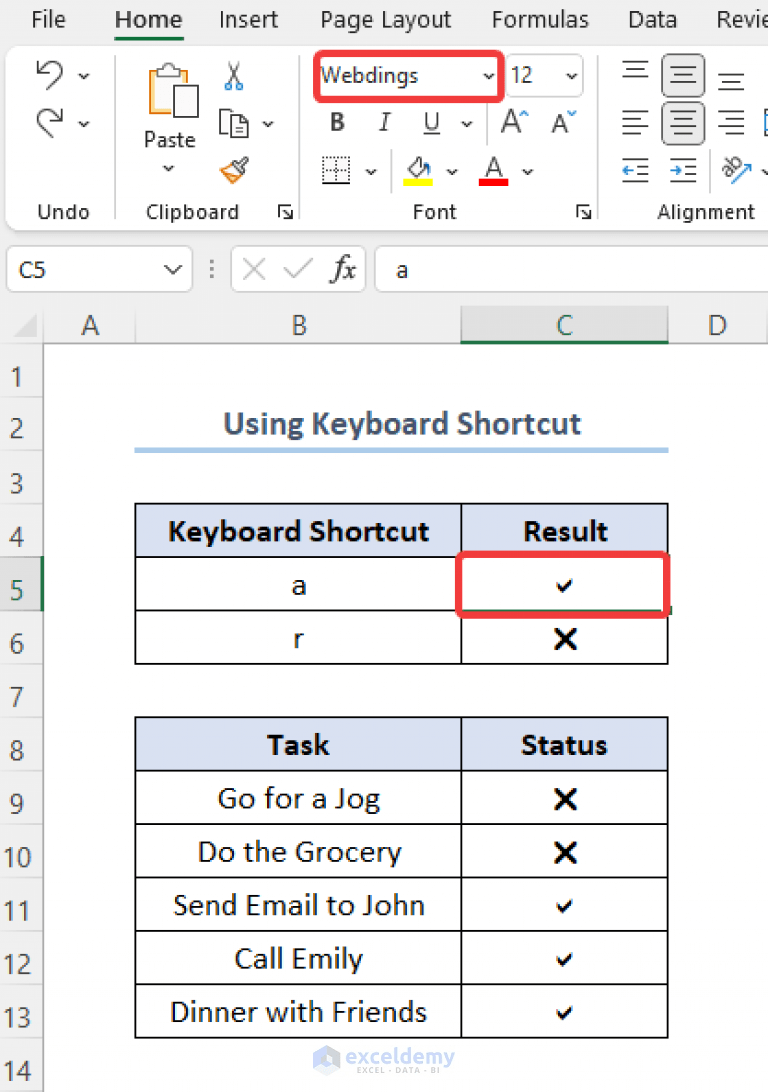Toggle bold formatting

tap(336, 122)
